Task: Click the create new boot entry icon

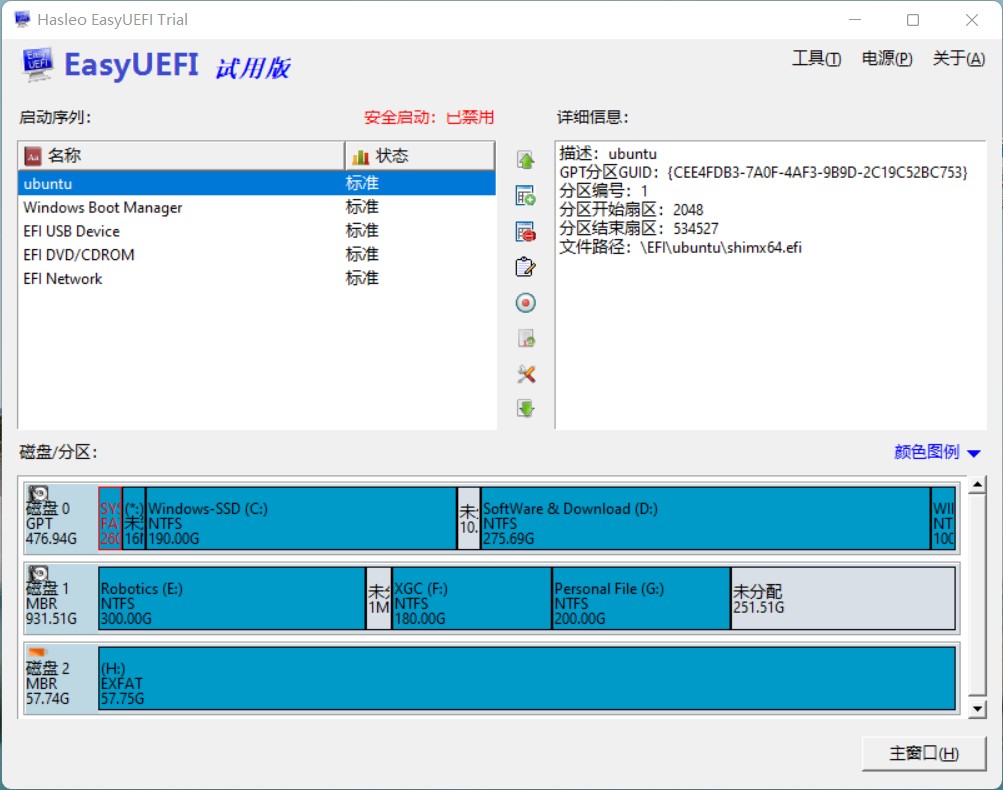Action: click(526, 196)
